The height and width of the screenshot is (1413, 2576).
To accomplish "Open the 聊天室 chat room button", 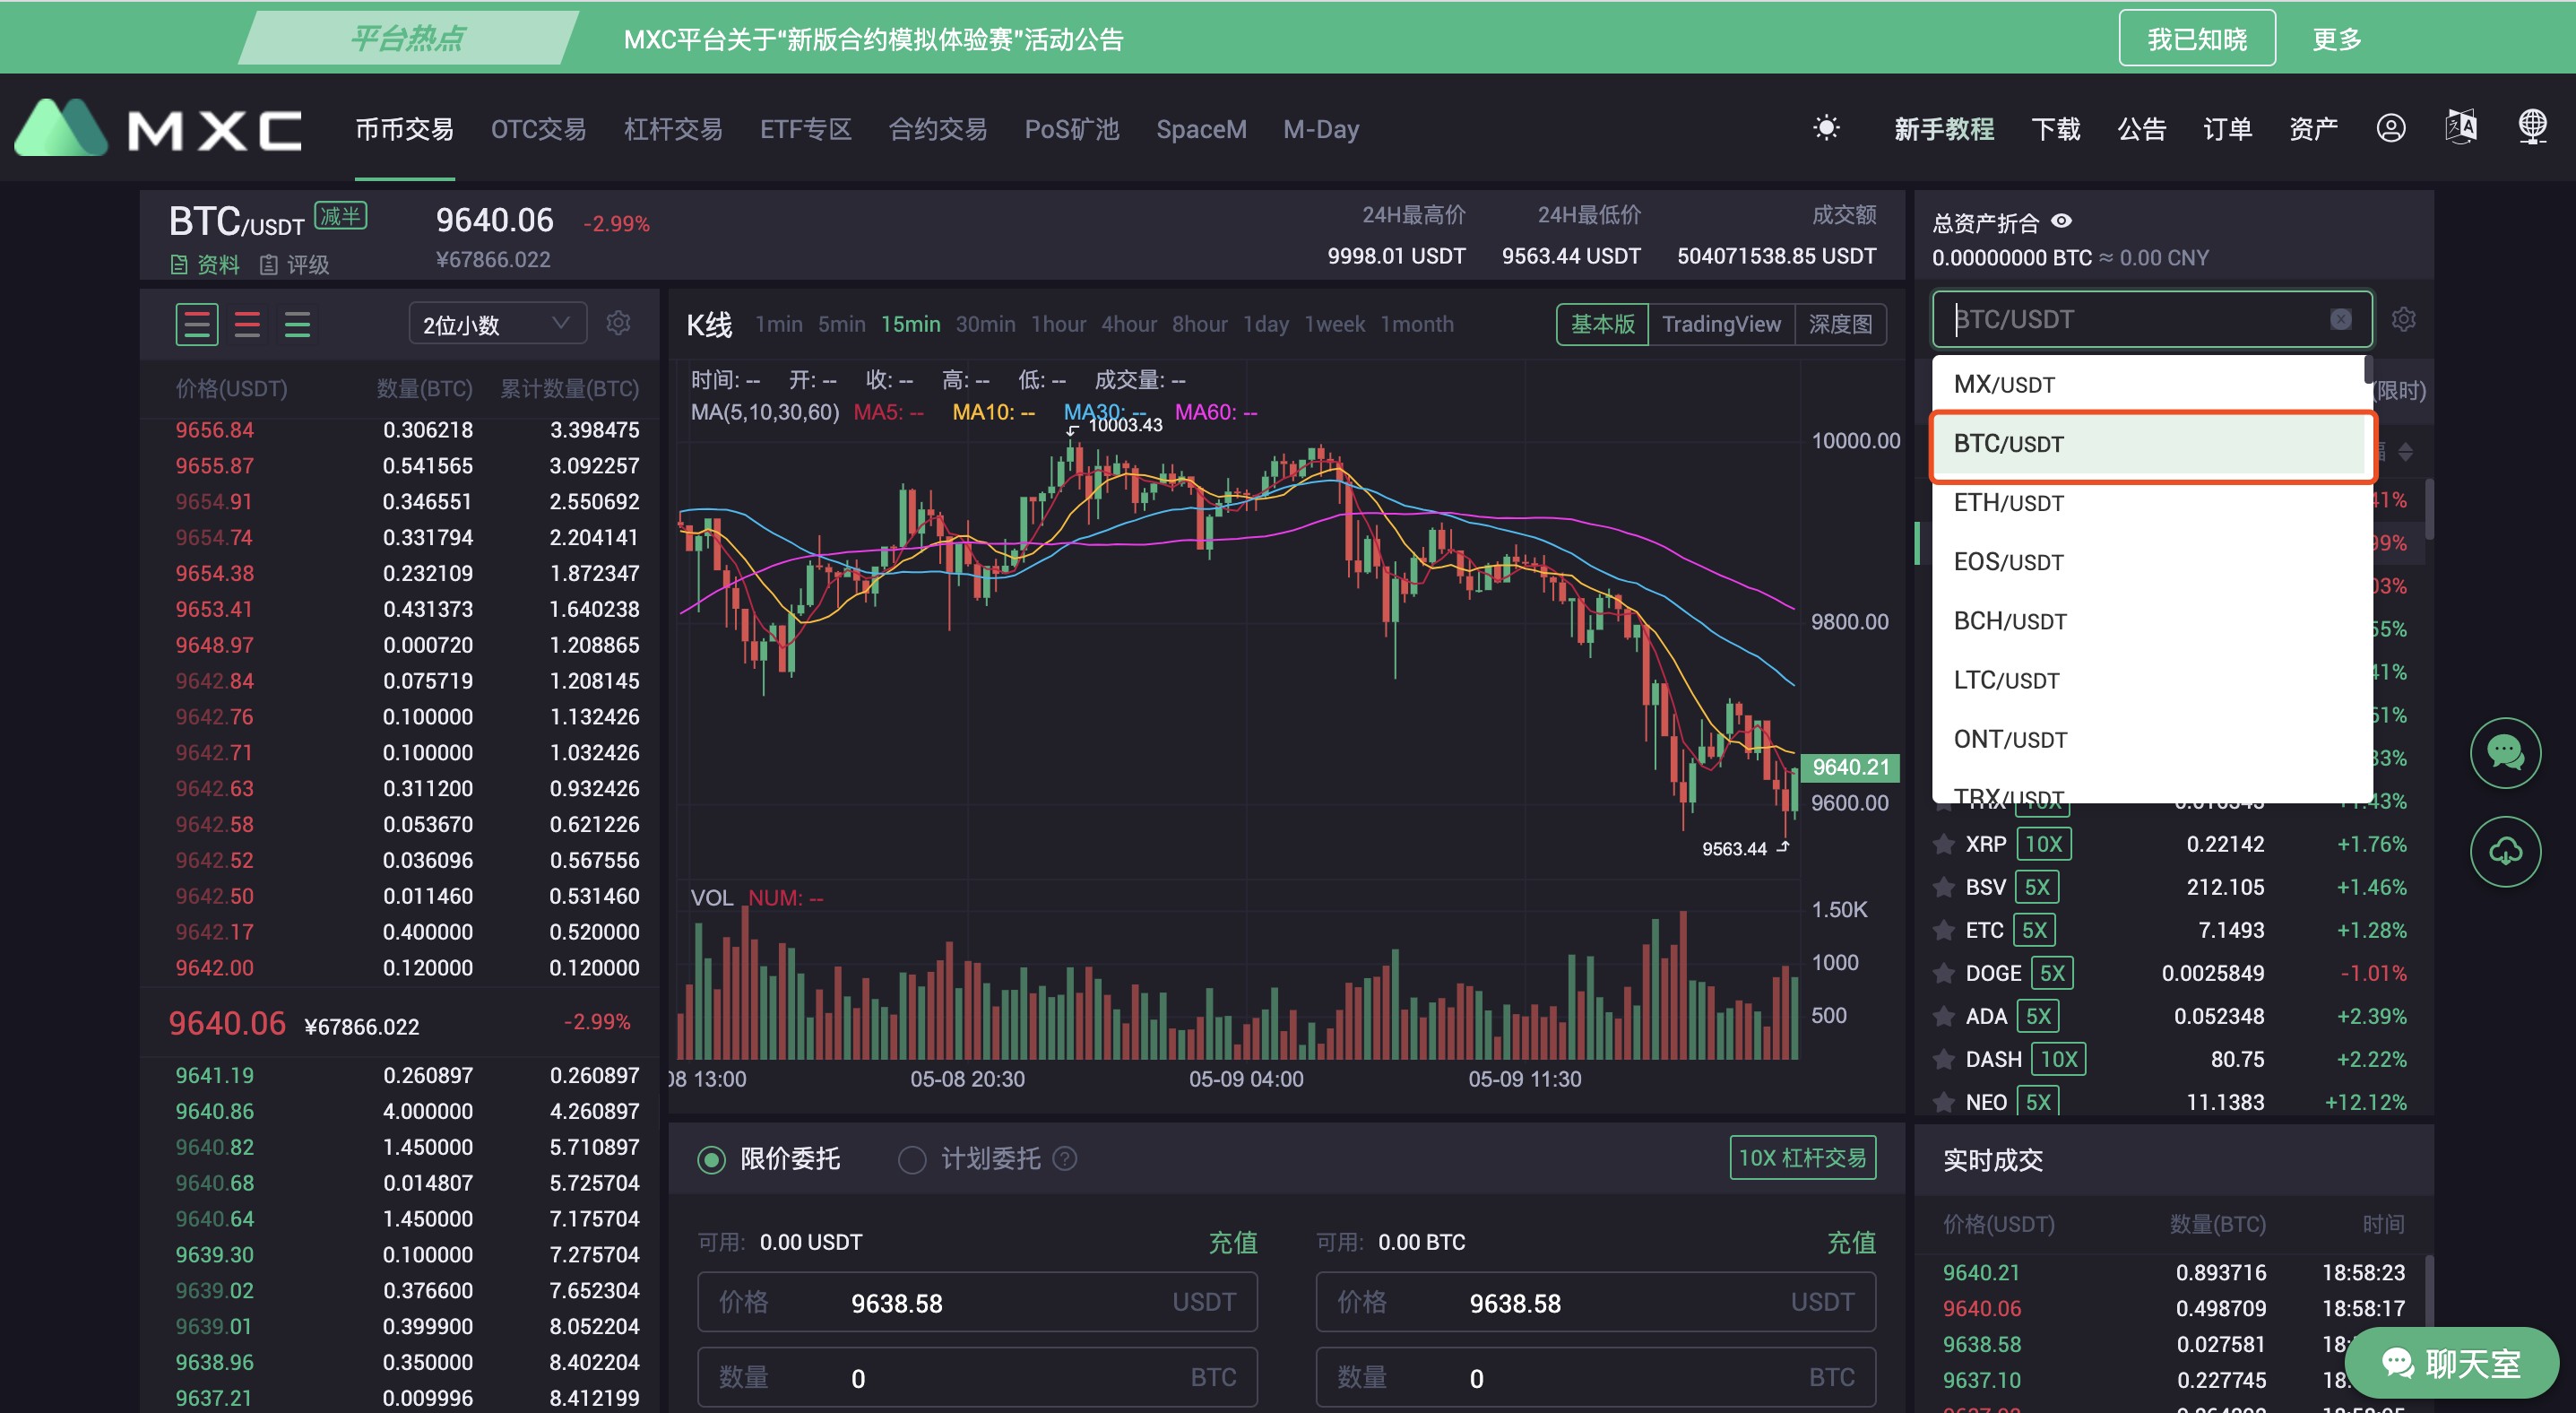I will point(2451,1362).
